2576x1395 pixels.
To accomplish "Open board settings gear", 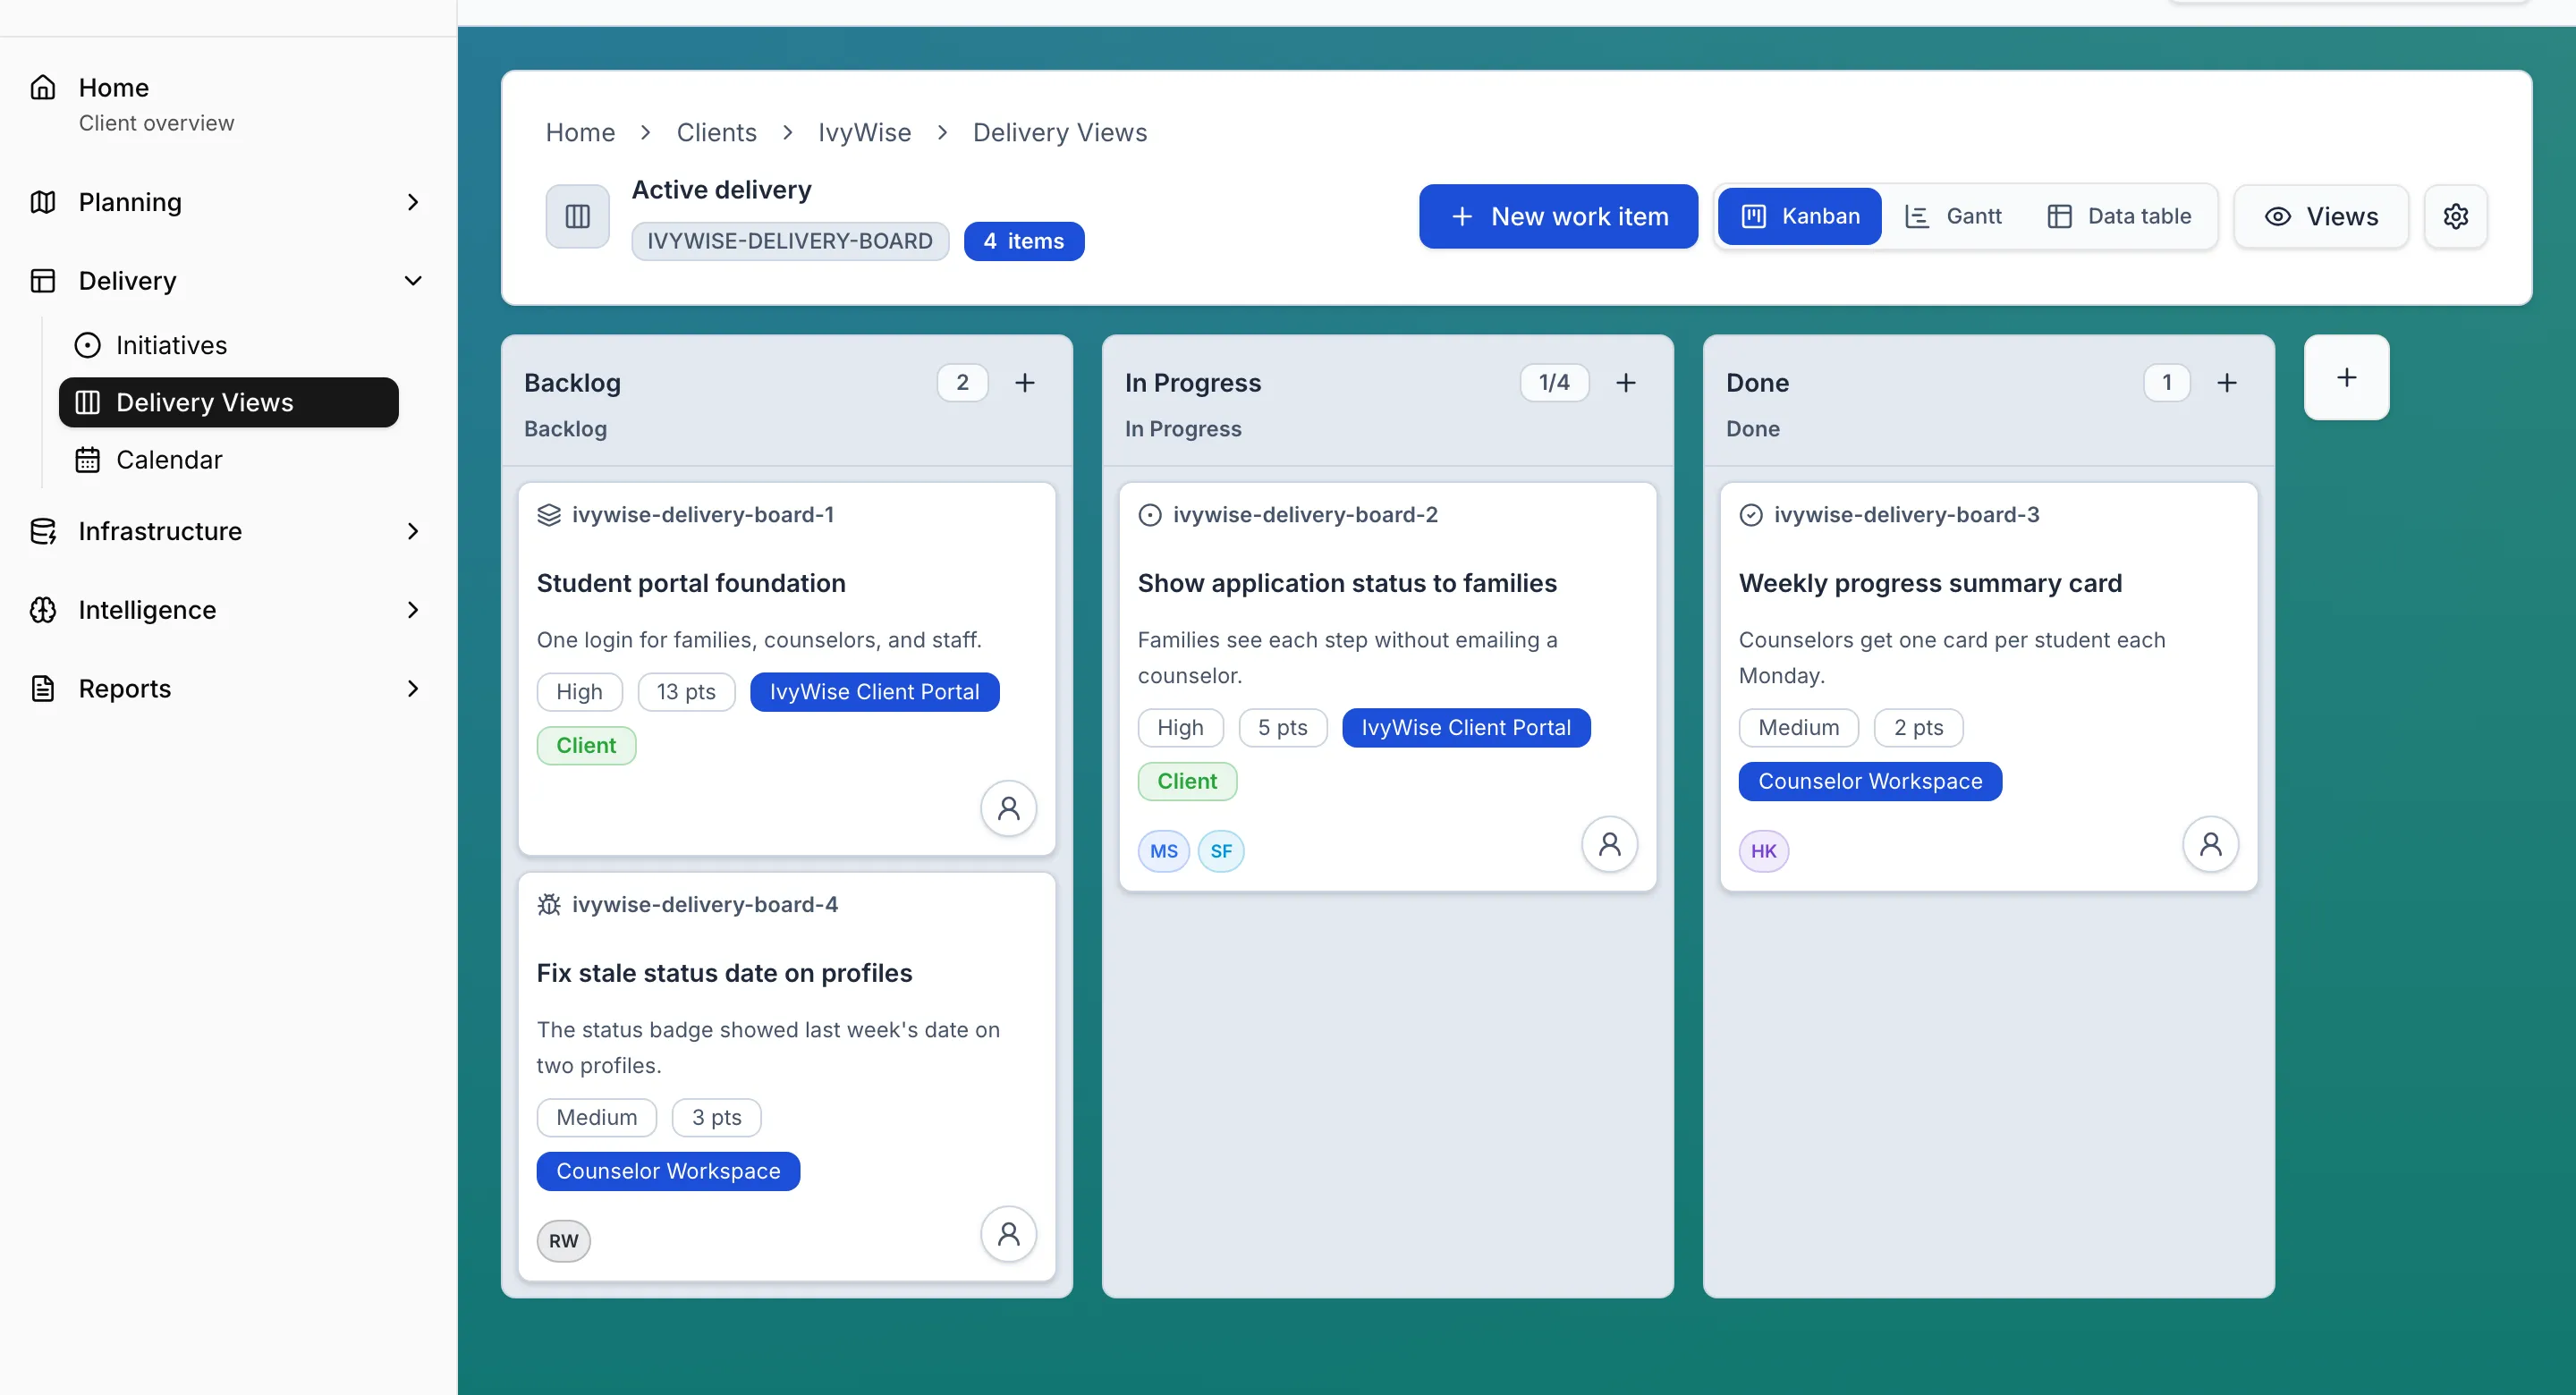I will pos(2456,216).
